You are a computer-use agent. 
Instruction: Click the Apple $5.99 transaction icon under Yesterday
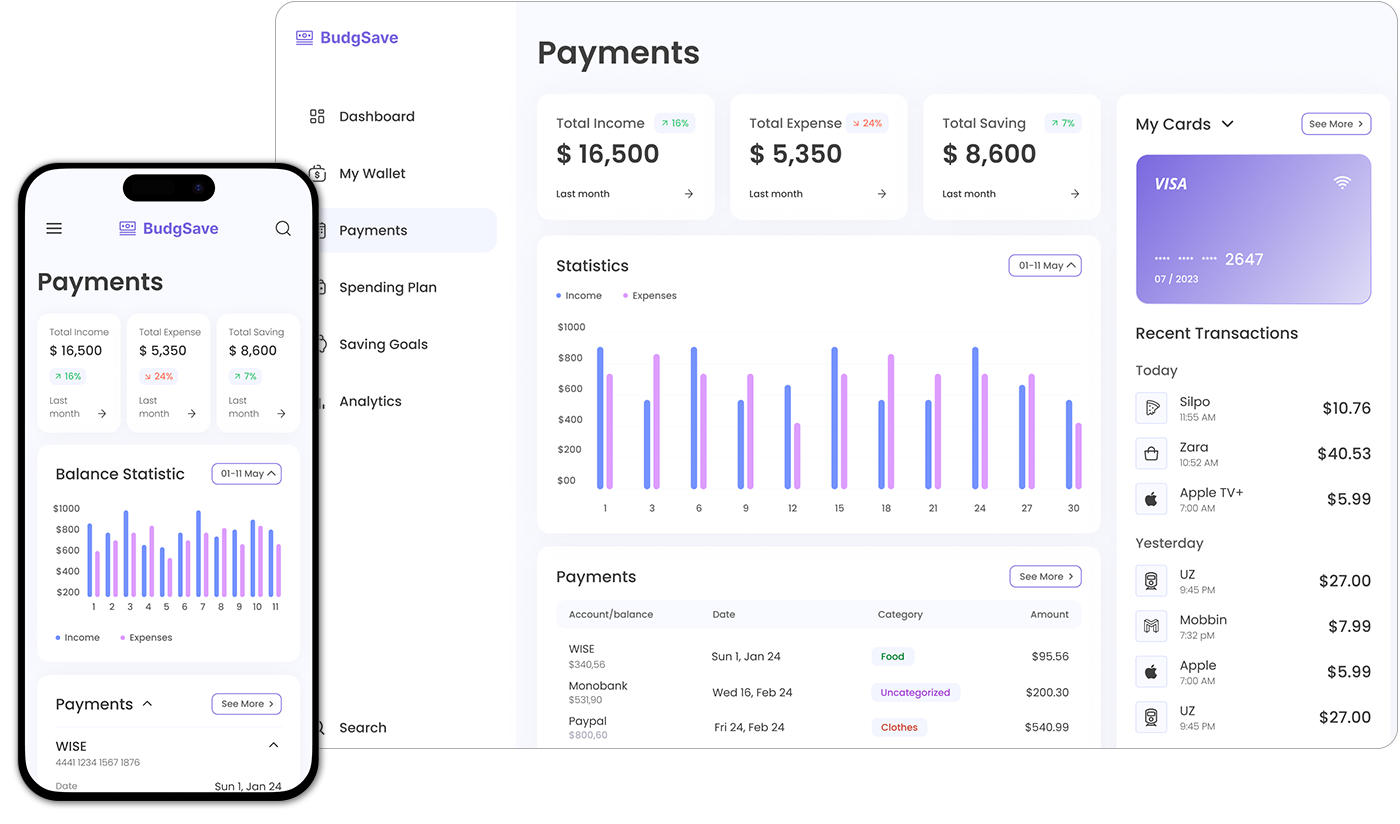(1151, 671)
